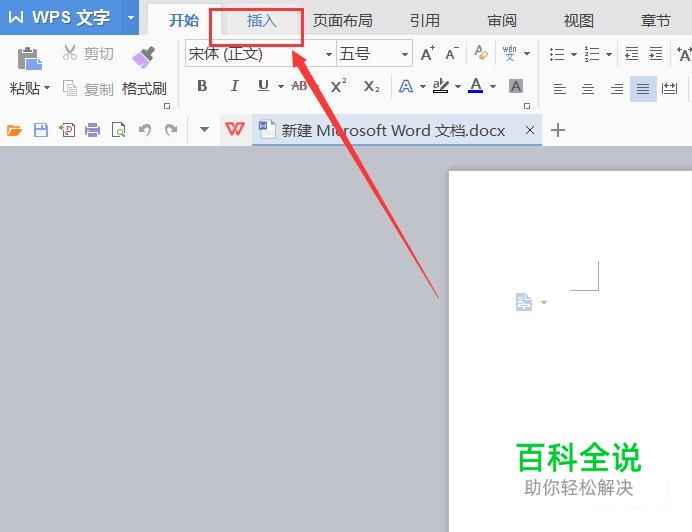Apply superscript X² formatting
This screenshot has height=532, width=692.
338,86
